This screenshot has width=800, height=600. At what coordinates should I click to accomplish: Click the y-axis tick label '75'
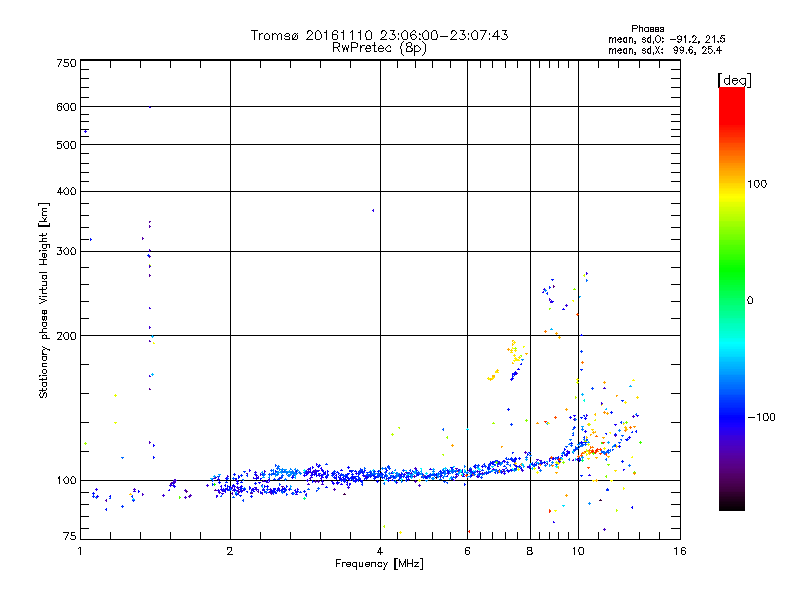coord(70,536)
